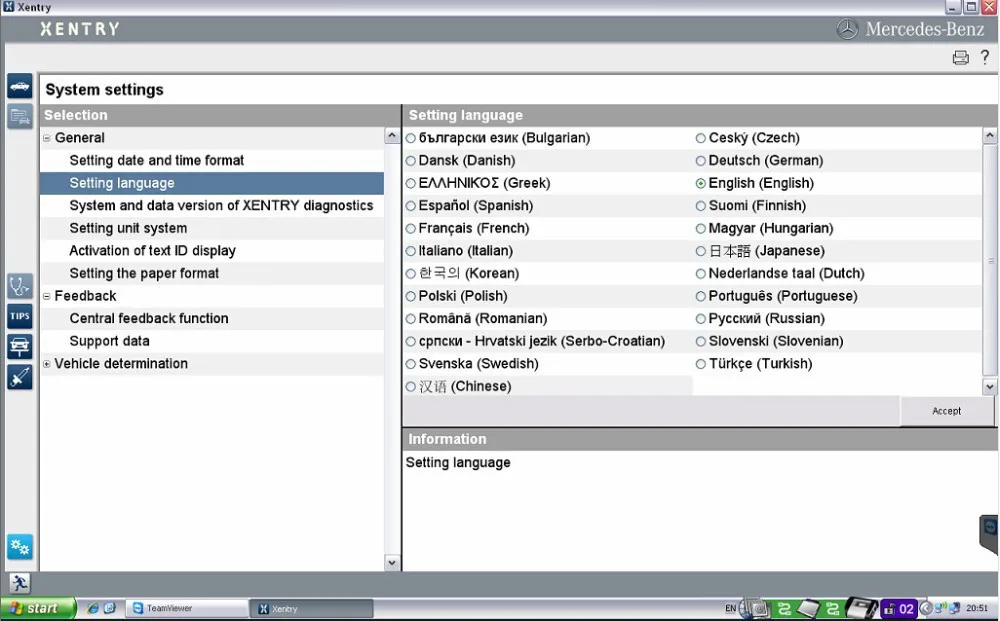
Task: Select Español (Spanish) radio button
Action: 411,206
